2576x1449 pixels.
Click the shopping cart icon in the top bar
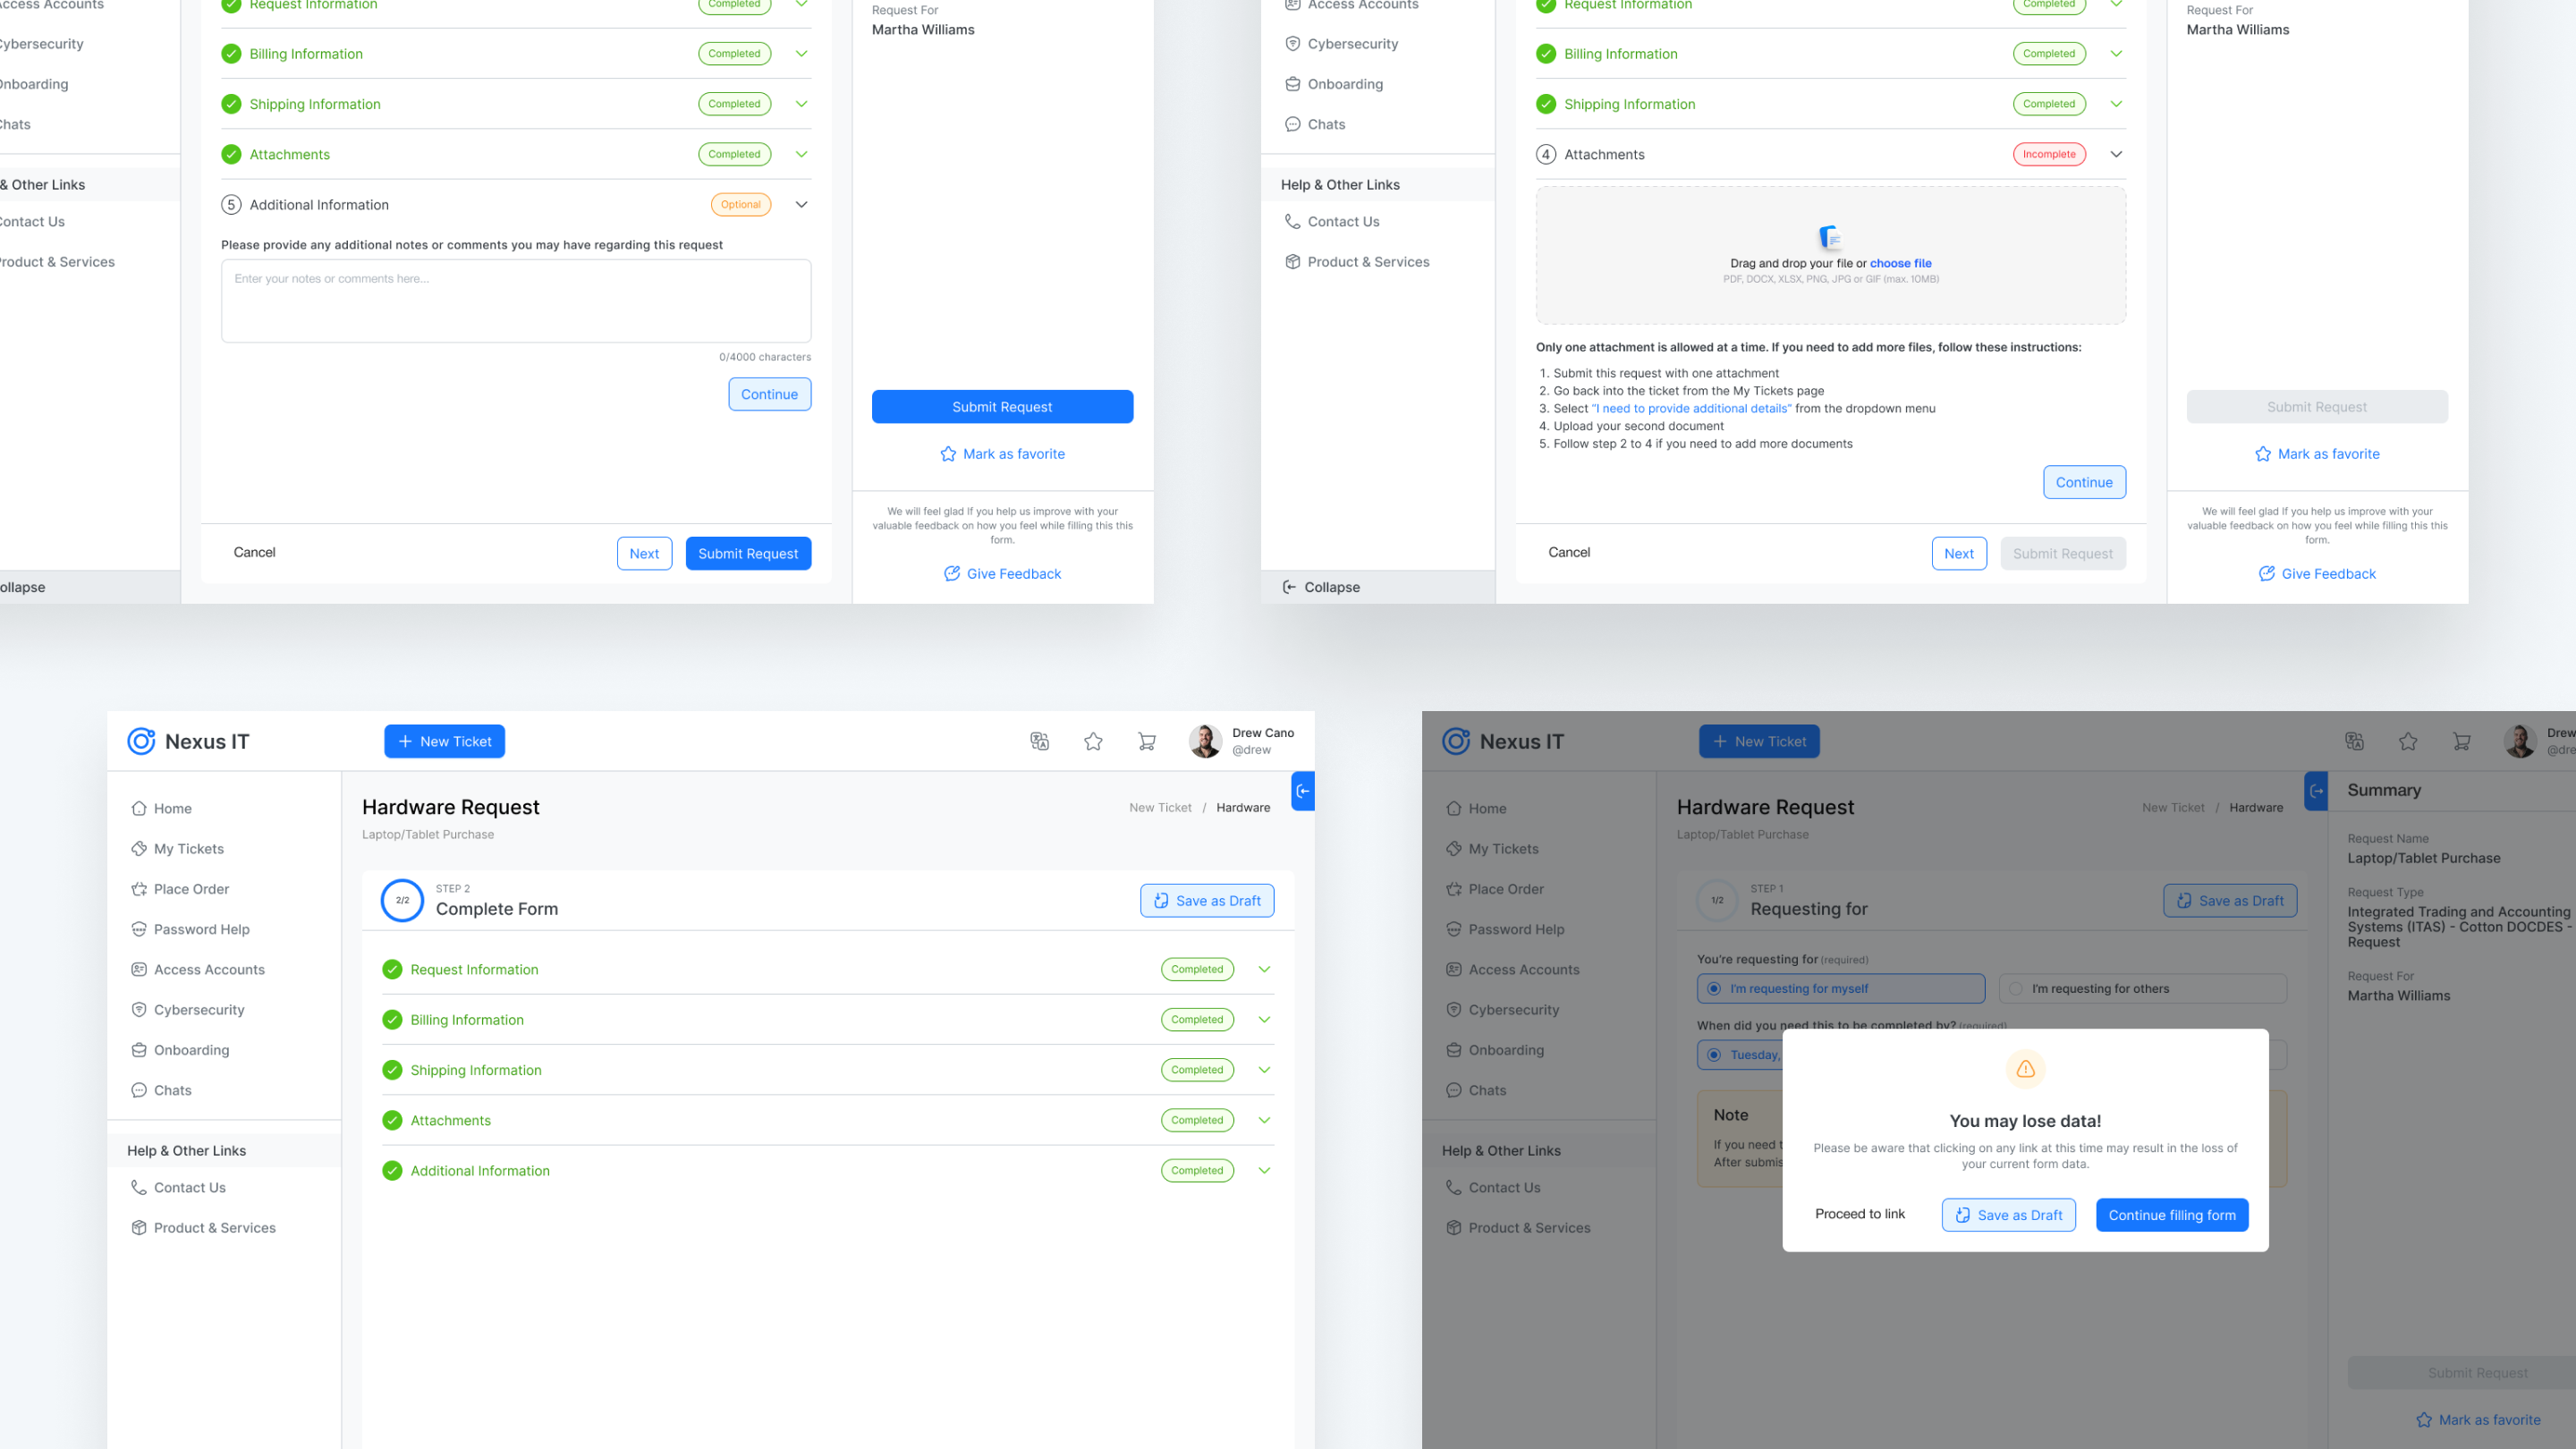pos(1147,741)
